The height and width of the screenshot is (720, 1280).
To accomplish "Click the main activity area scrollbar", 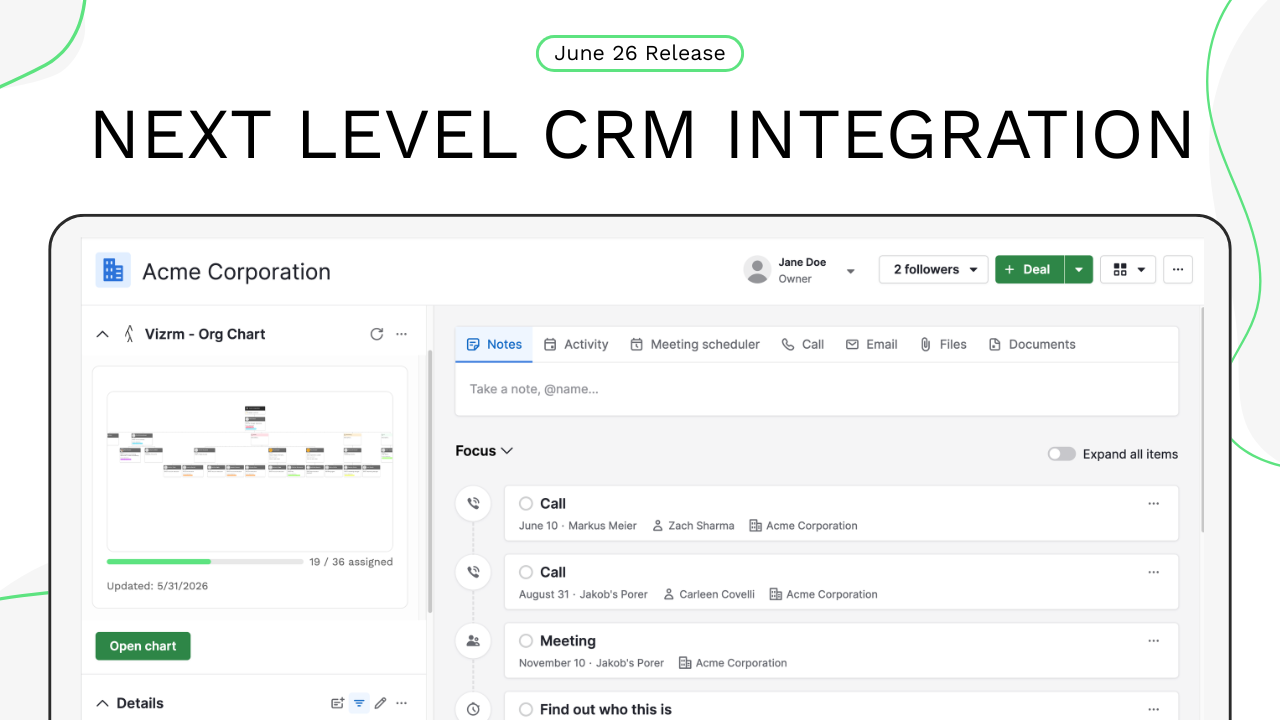I will (x=1202, y=420).
